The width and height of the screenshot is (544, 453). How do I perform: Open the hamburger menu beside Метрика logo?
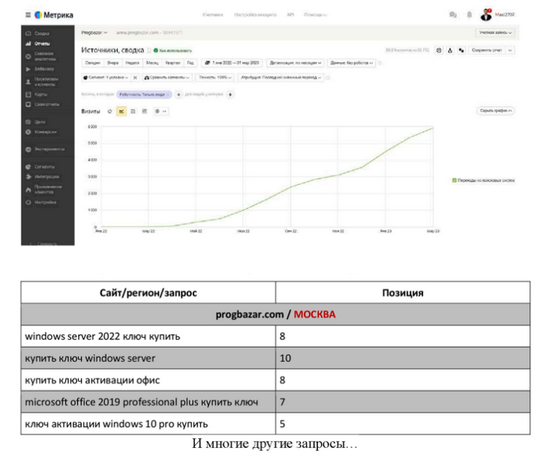tap(28, 15)
